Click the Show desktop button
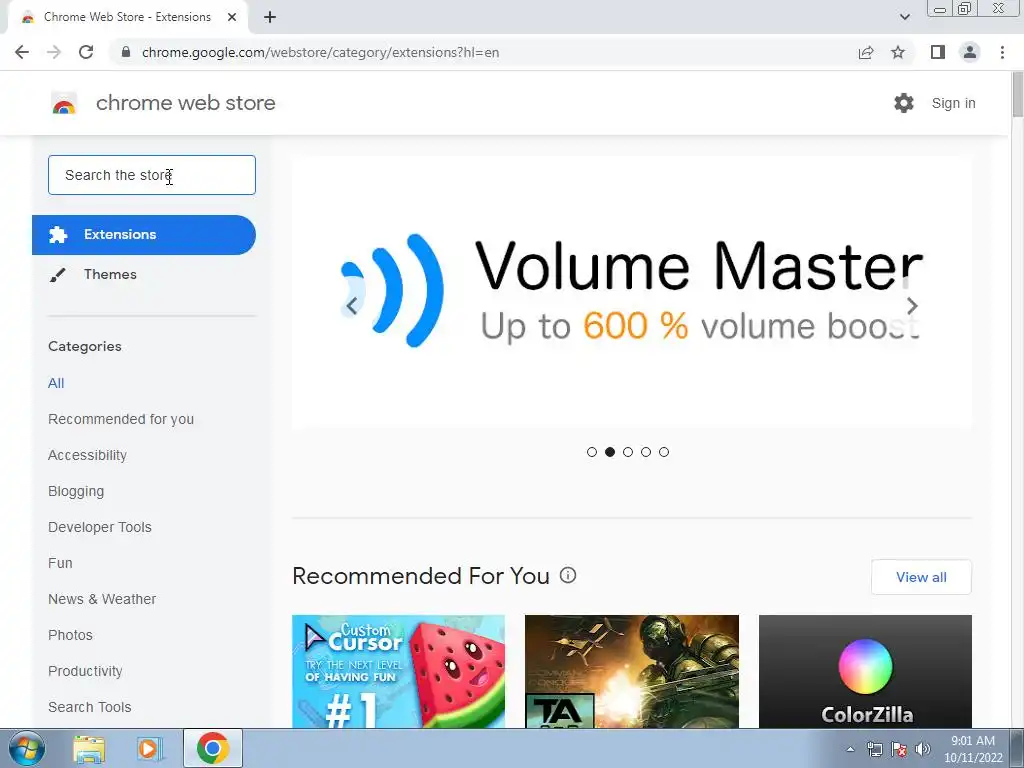This screenshot has height=768, width=1024. click(x=1017, y=748)
